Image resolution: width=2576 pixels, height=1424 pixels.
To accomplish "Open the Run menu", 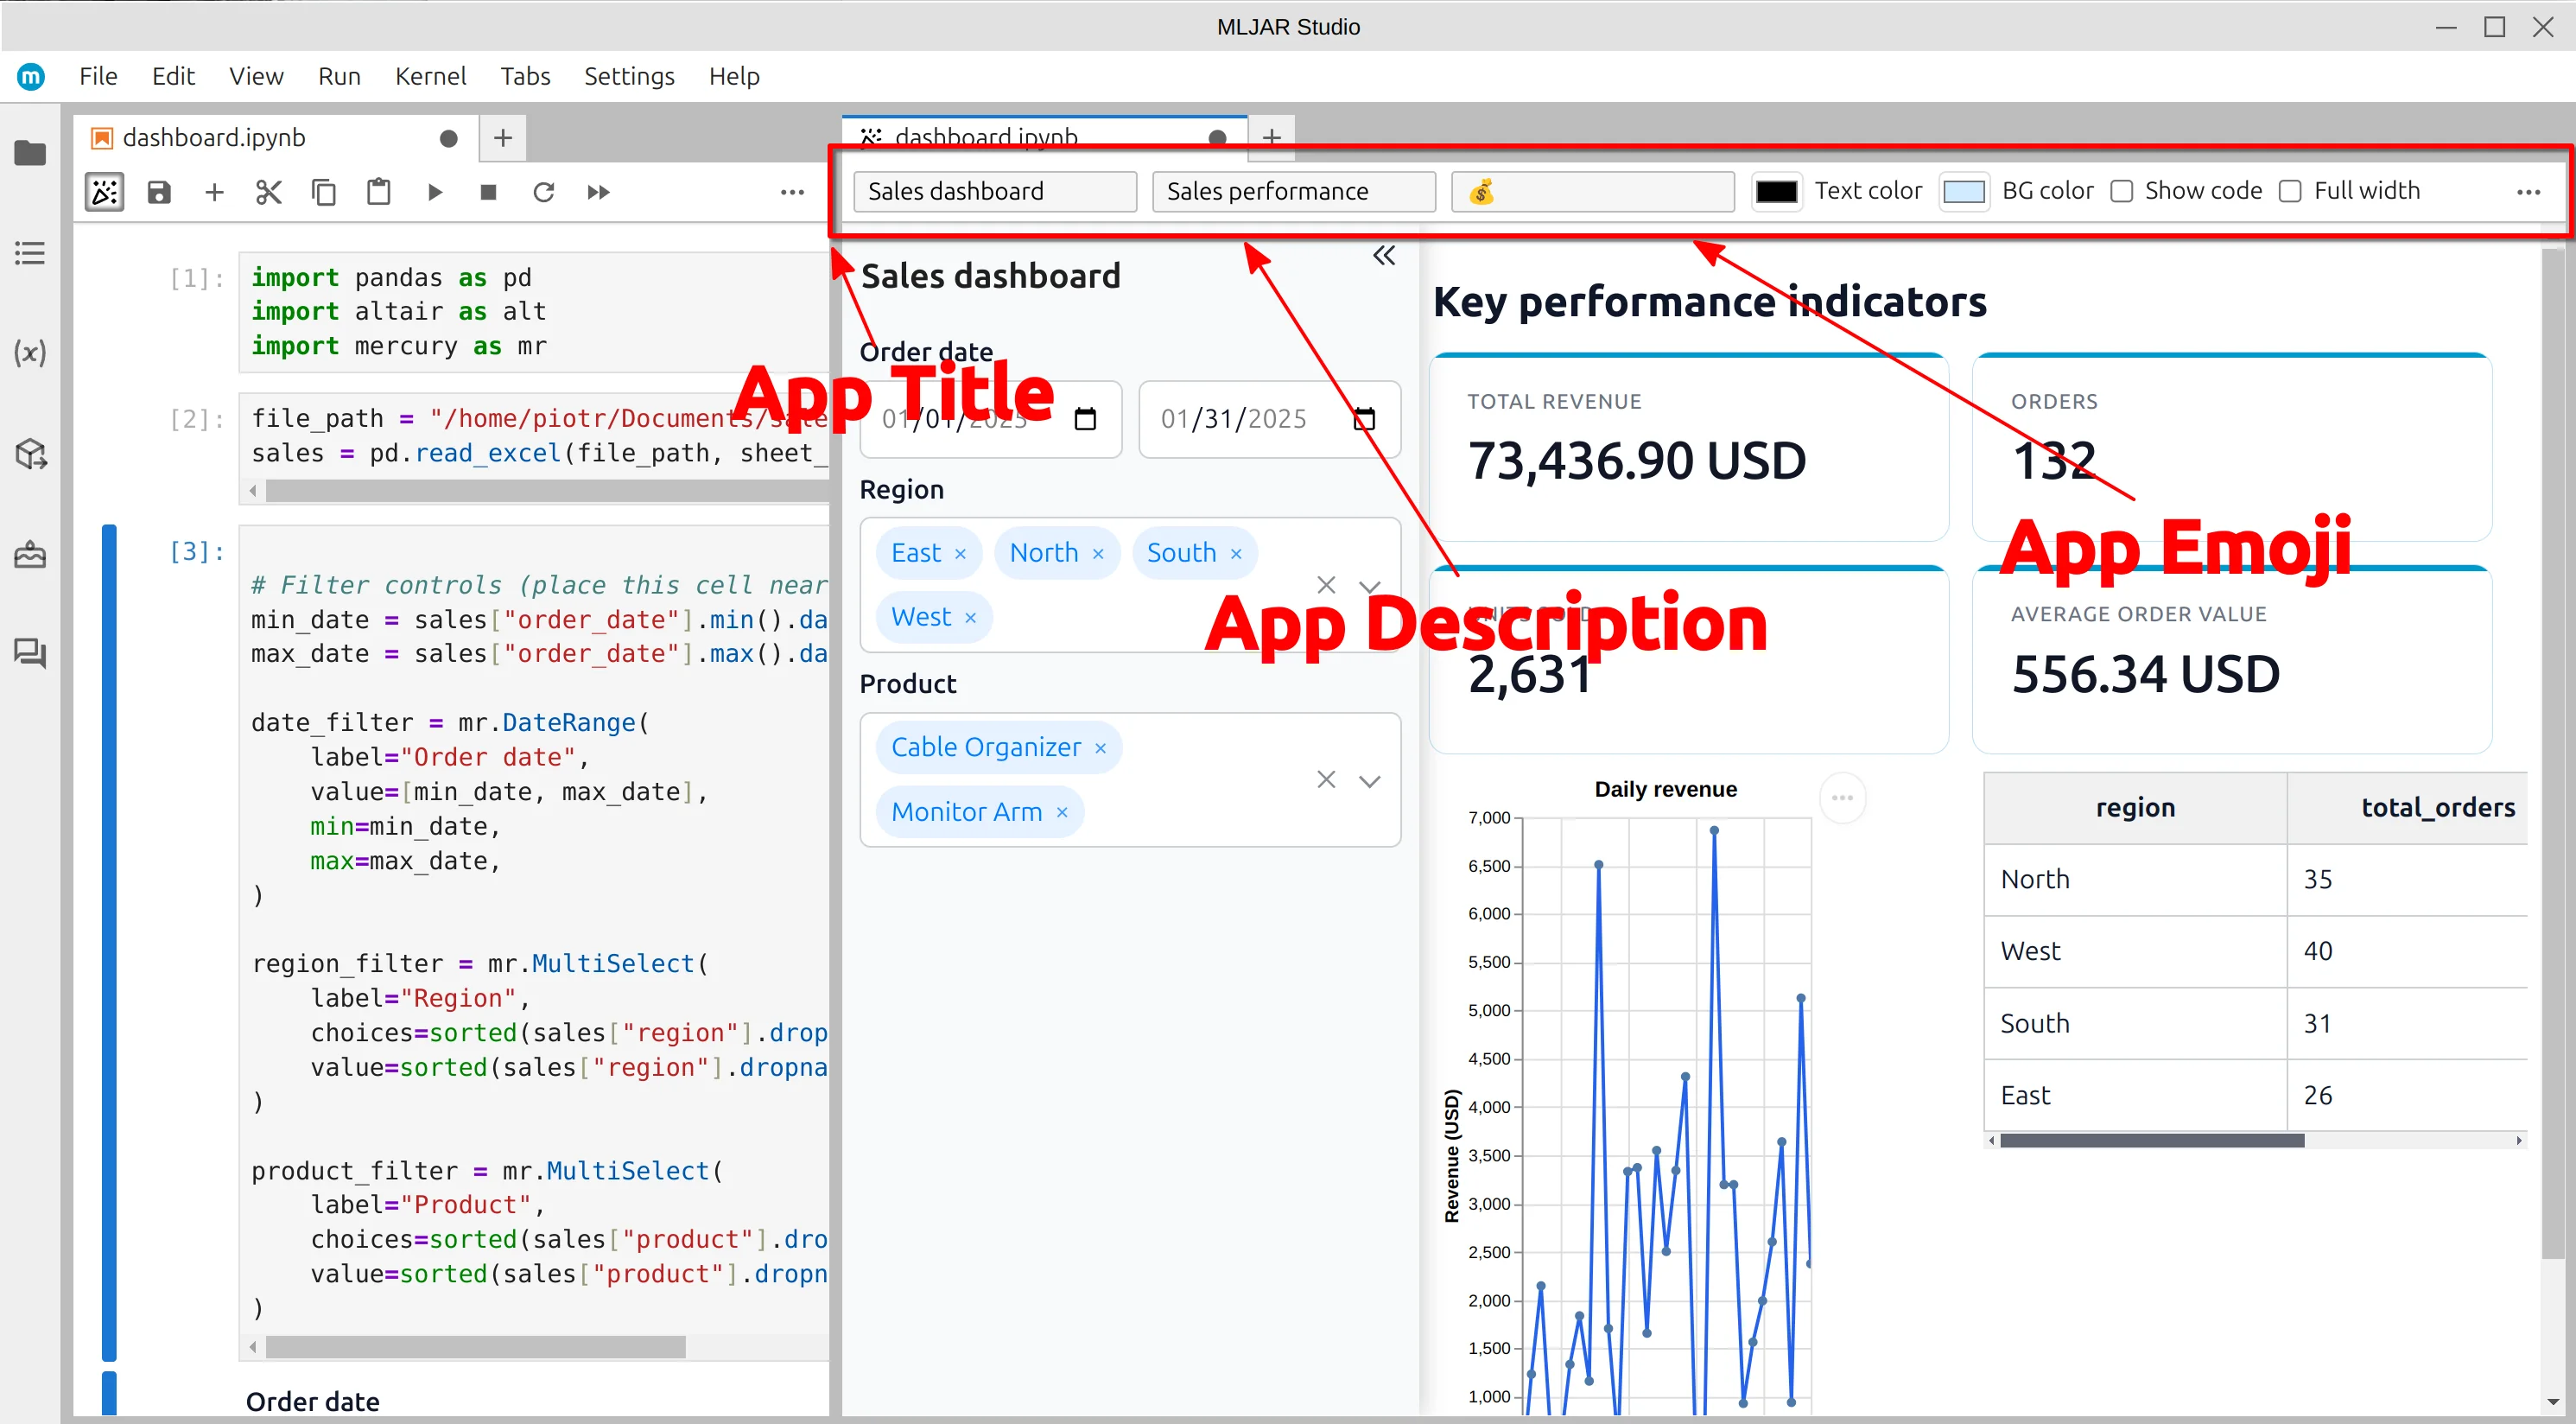I will click(x=339, y=76).
